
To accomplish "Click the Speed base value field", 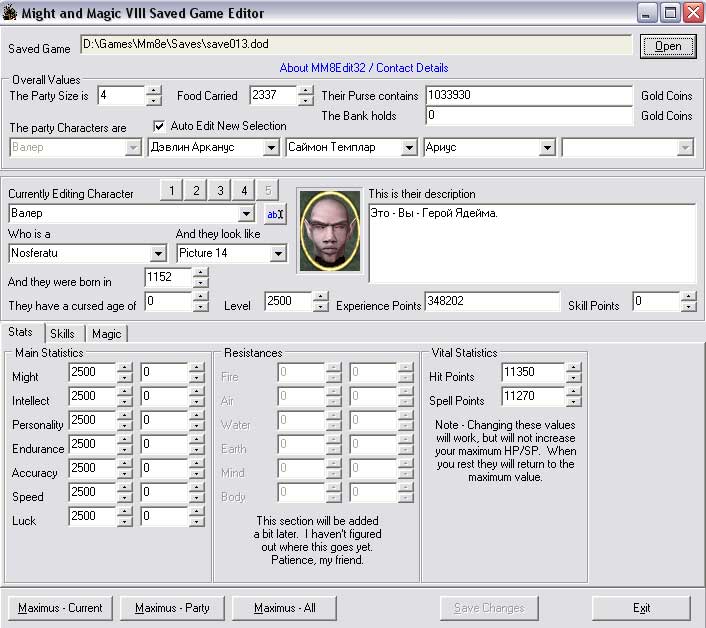I will coord(93,492).
